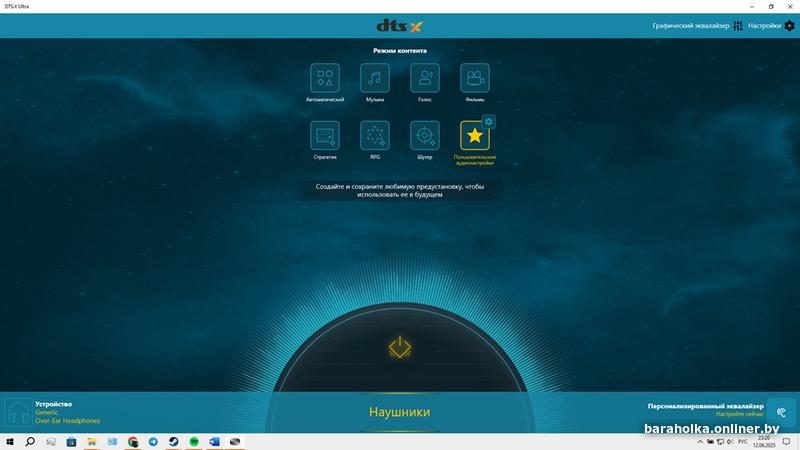Open Task View in the taskbar
This screenshot has height=450, width=800.
51,442
